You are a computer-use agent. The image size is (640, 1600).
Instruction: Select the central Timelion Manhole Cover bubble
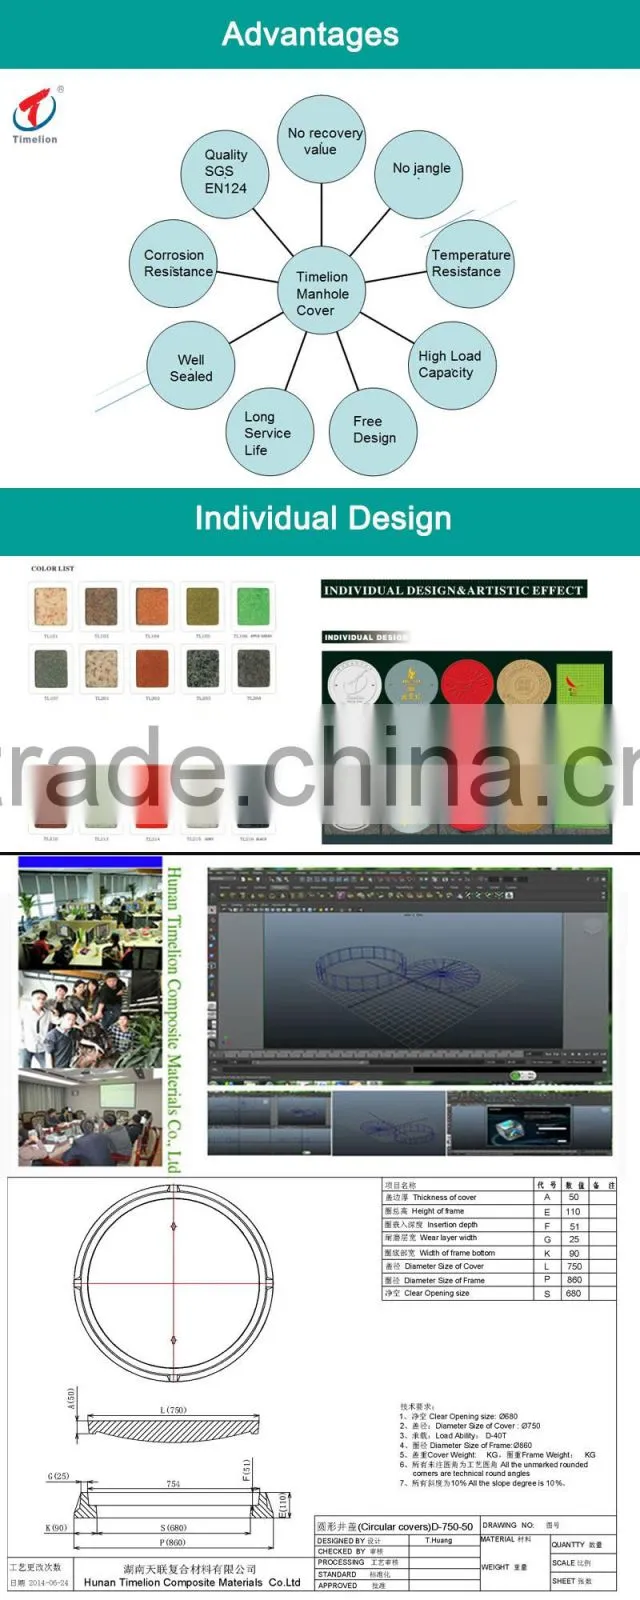(322, 292)
